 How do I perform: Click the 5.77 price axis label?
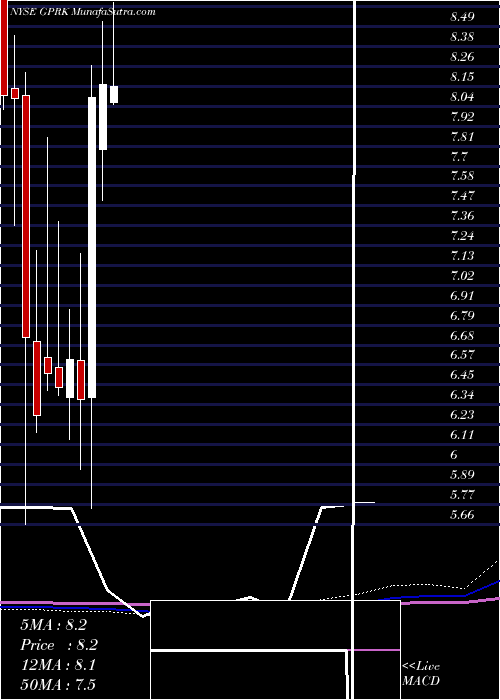pos(462,495)
